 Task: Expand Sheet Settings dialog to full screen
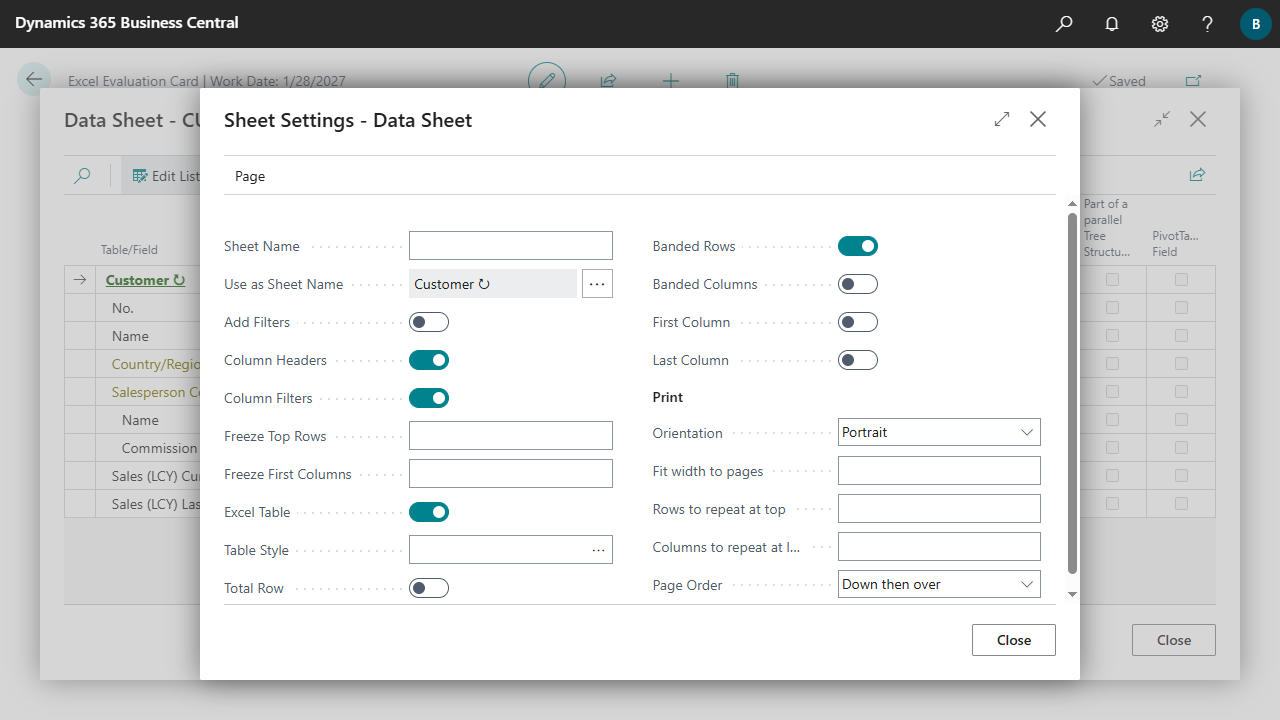tap(1002, 120)
